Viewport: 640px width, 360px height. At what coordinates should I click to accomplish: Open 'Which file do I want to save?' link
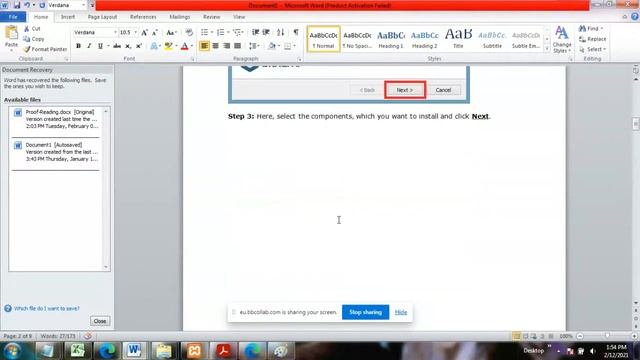47,309
